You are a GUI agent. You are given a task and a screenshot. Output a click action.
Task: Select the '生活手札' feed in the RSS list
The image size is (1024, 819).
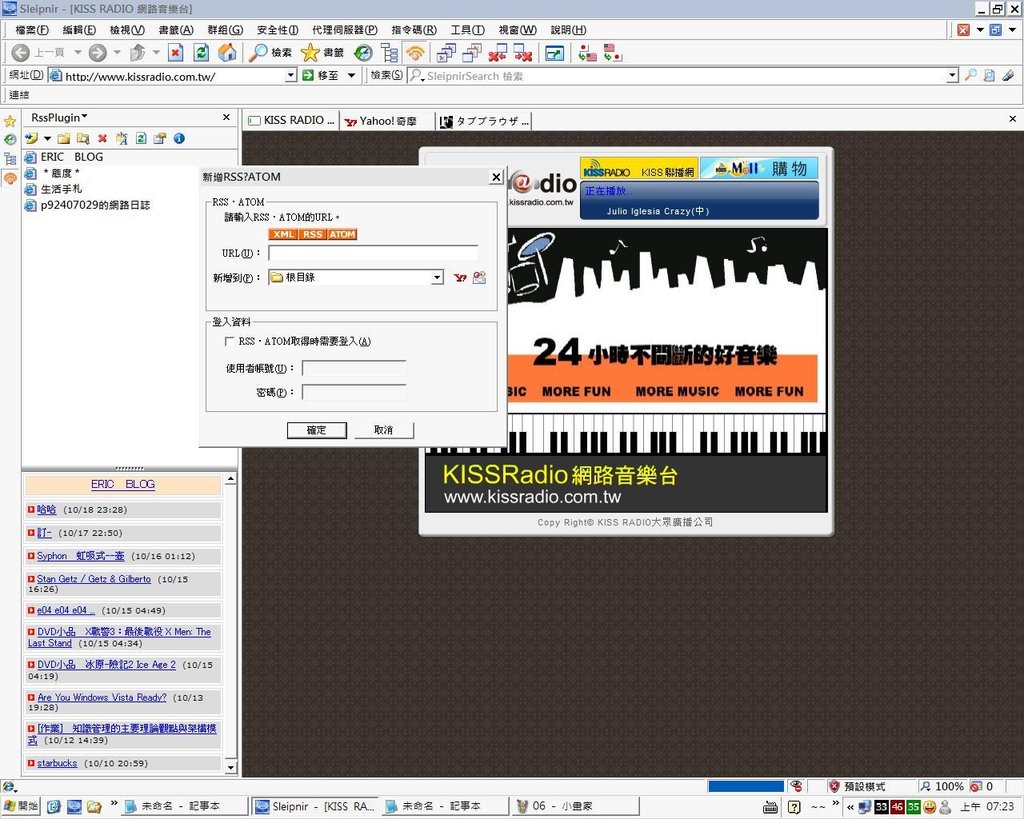(x=61, y=189)
